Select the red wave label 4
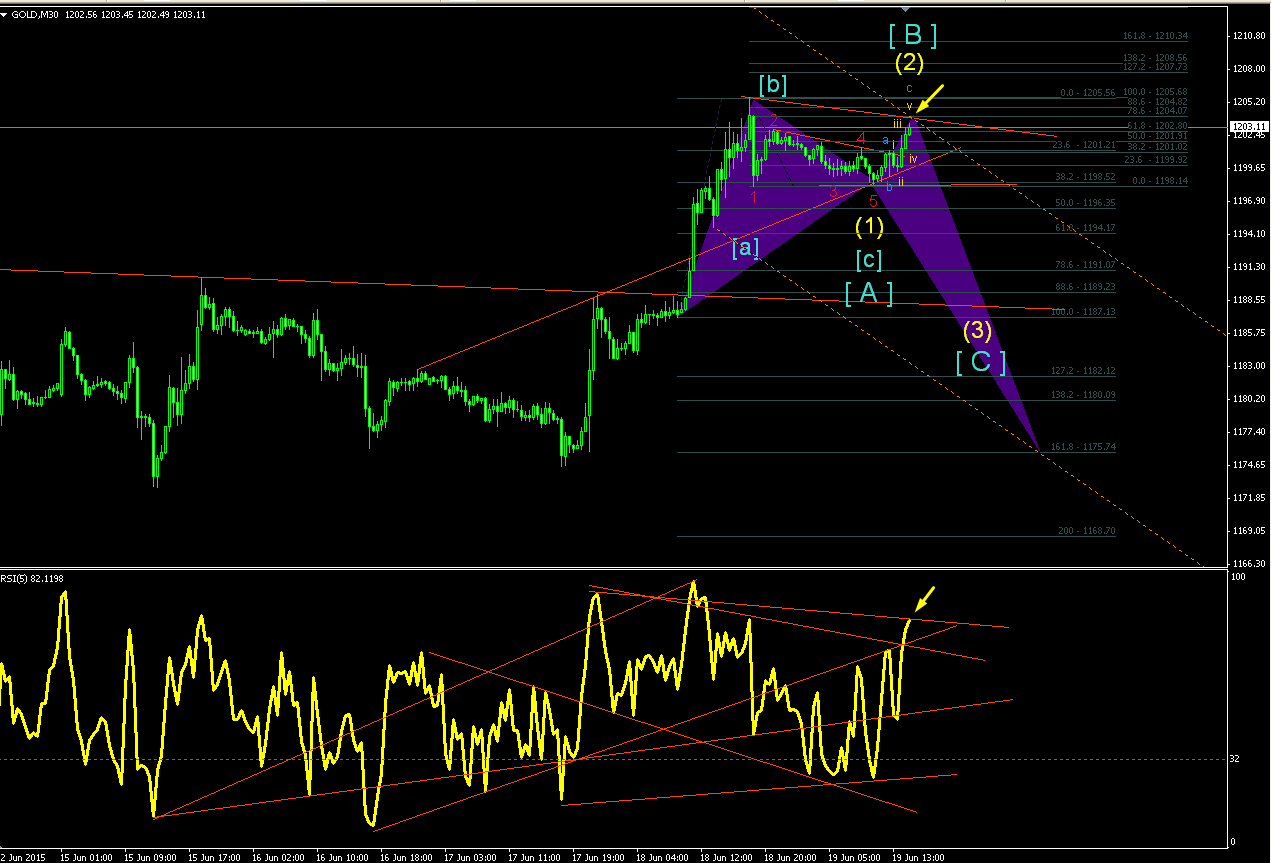The height and width of the screenshot is (863, 1271). click(860, 138)
